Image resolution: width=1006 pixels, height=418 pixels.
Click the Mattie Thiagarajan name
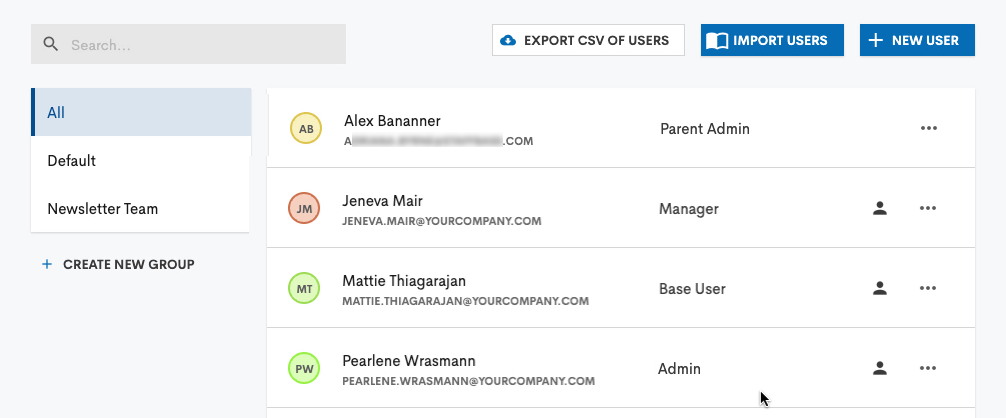404,281
